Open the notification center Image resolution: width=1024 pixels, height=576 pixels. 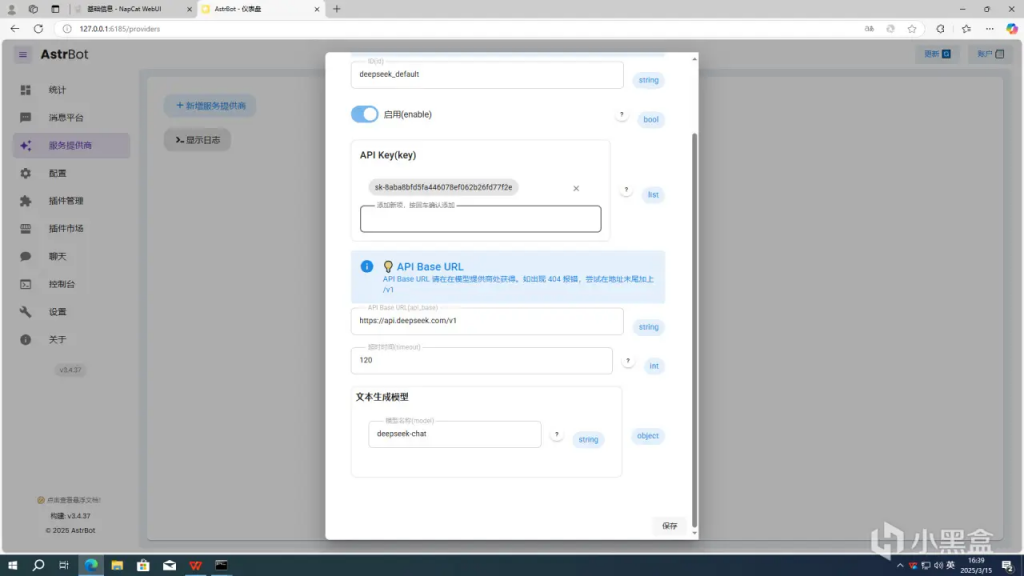click(1008, 566)
